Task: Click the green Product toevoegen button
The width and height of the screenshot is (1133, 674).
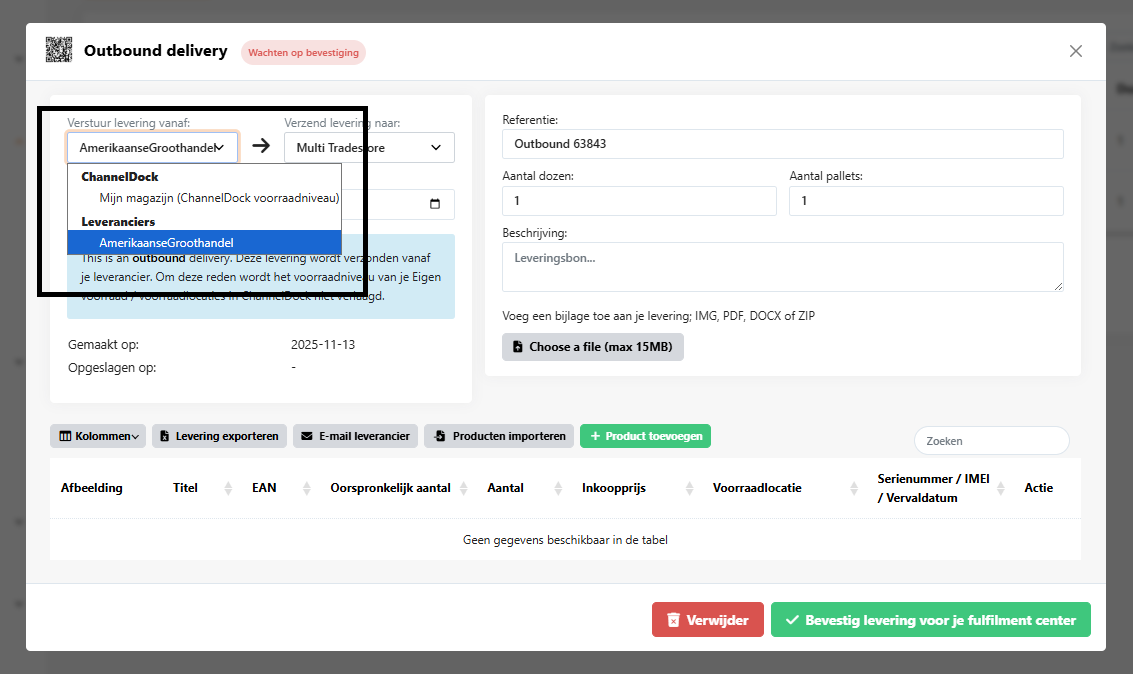Action: click(x=645, y=436)
